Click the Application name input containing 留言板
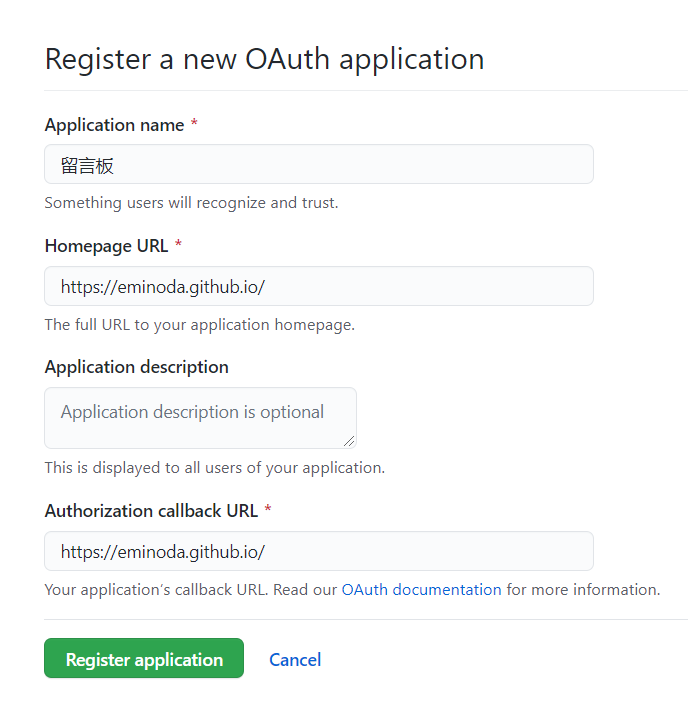The height and width of the screenshot is (725, 688). 319,164
